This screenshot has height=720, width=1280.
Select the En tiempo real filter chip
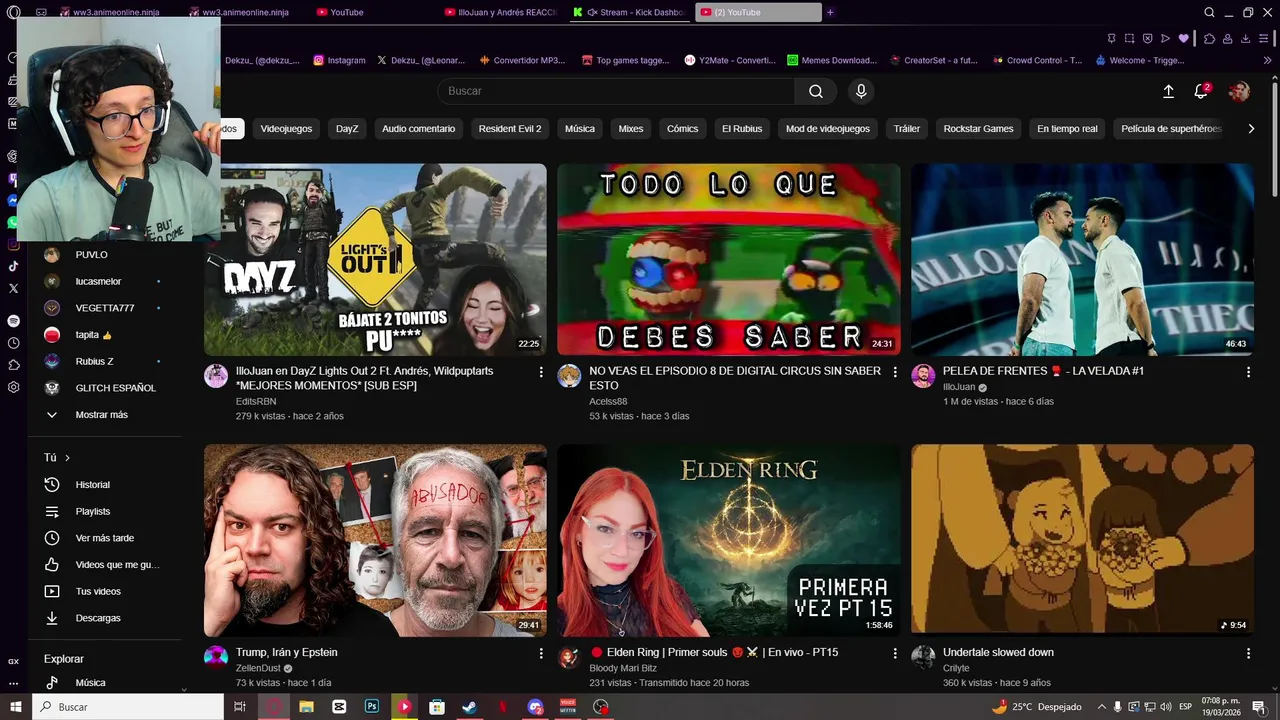[x=1067, y=128]
